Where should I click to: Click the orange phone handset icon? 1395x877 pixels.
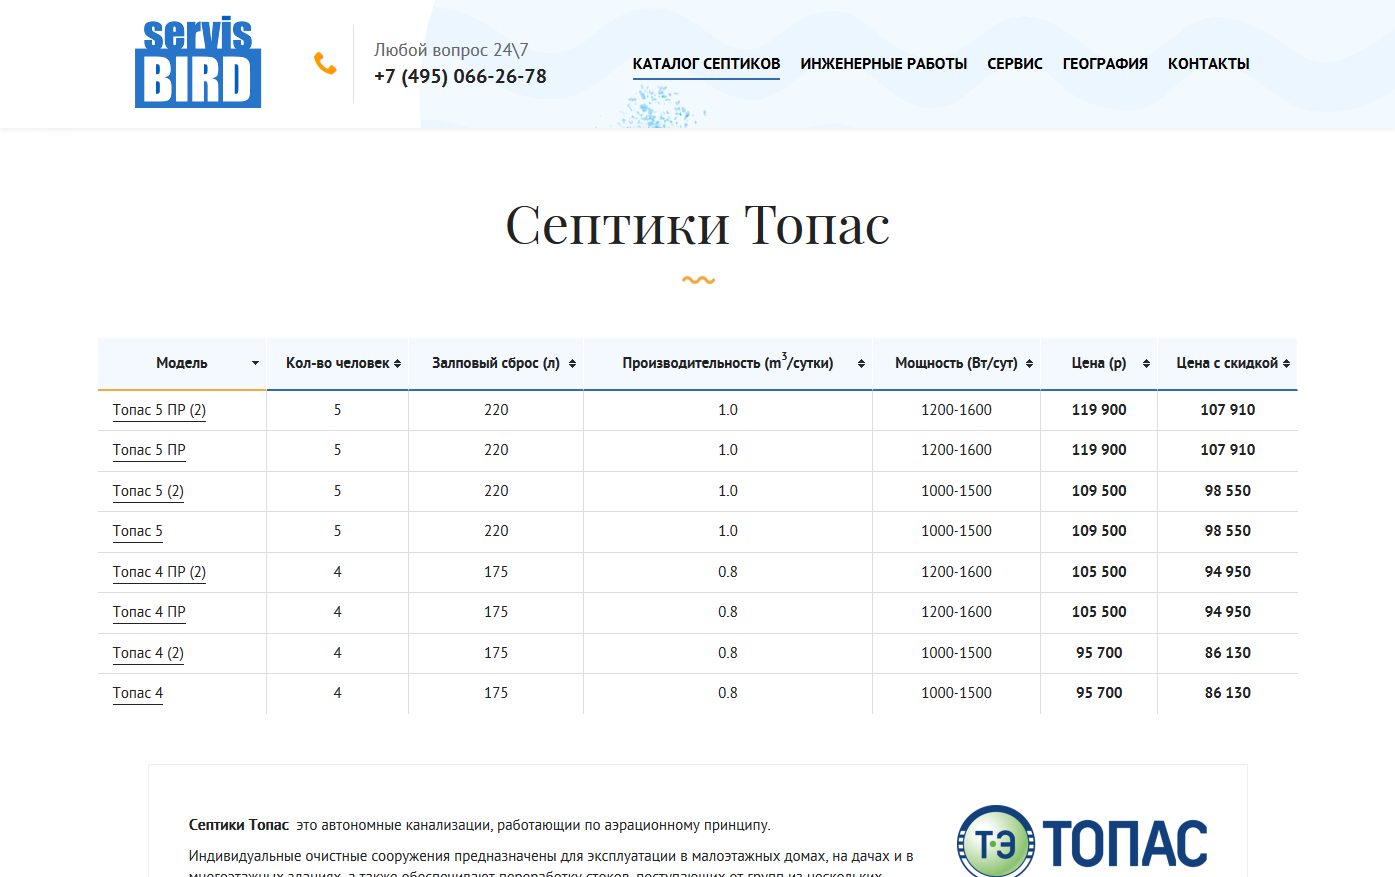tap(325, 64)
